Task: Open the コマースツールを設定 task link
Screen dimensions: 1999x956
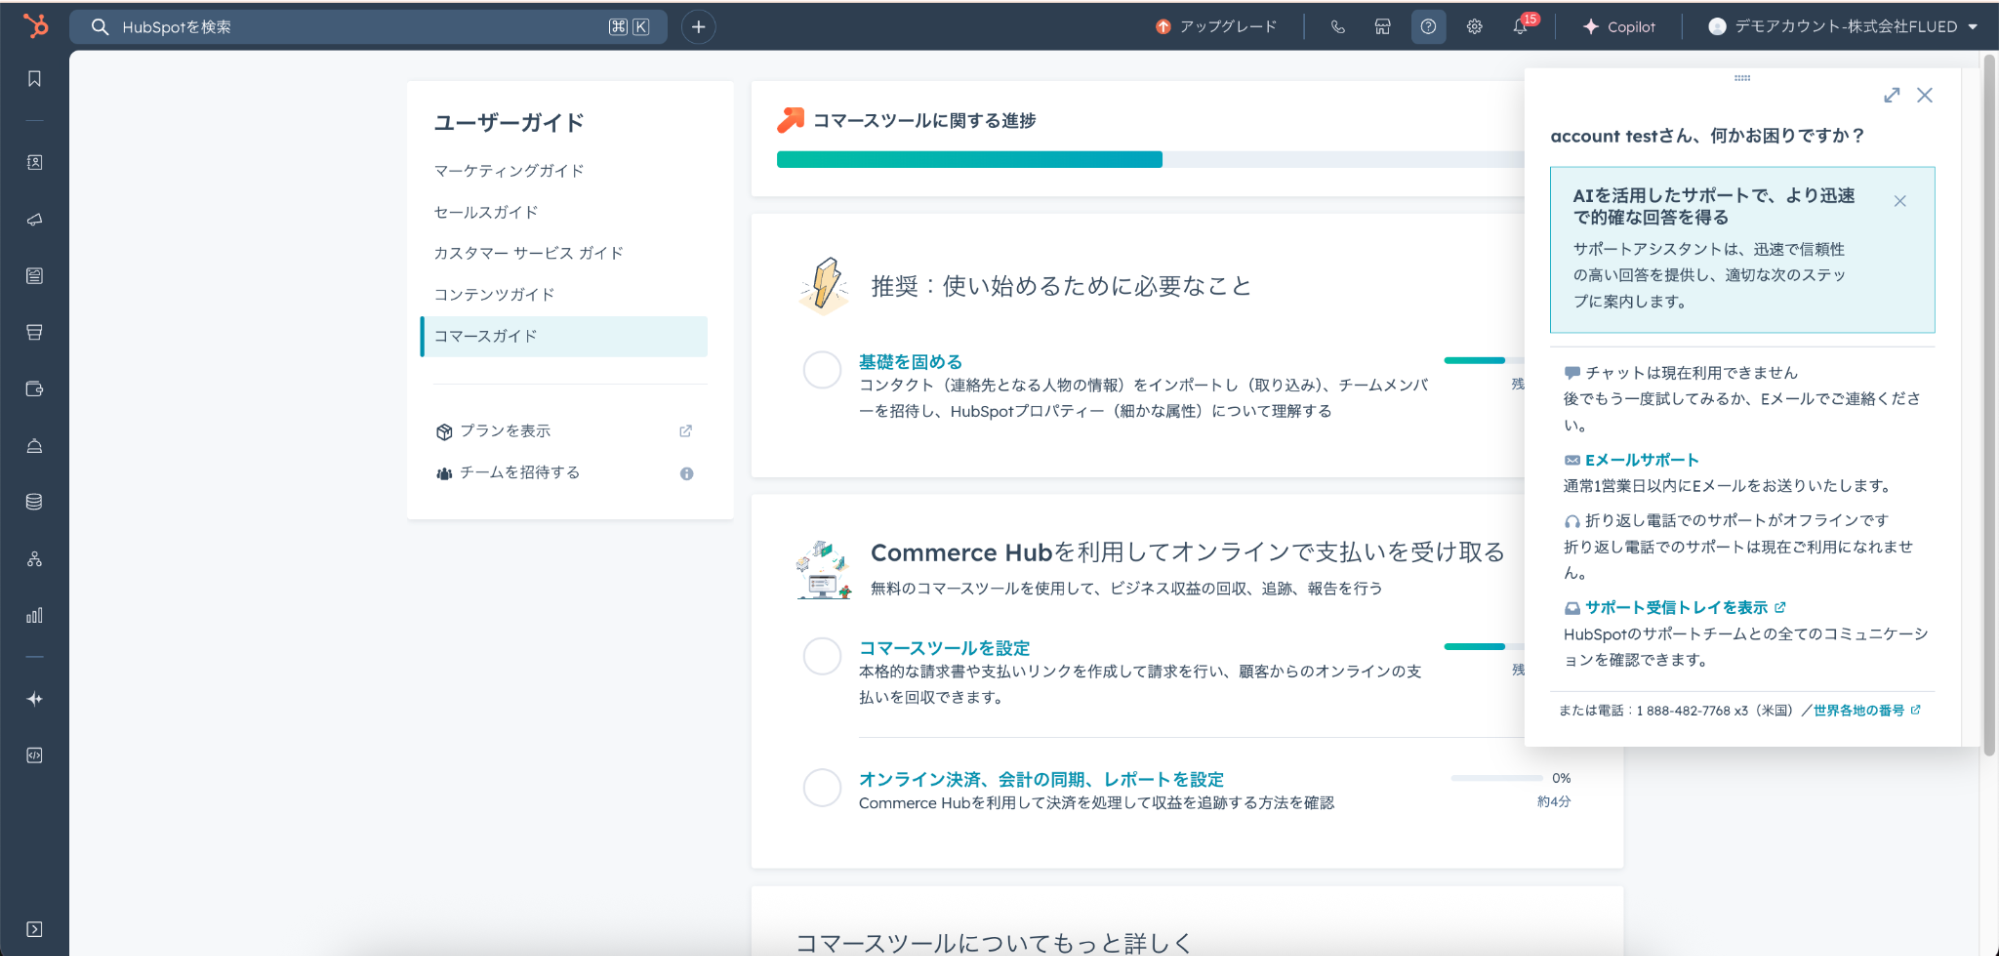Action: (944, 648)
